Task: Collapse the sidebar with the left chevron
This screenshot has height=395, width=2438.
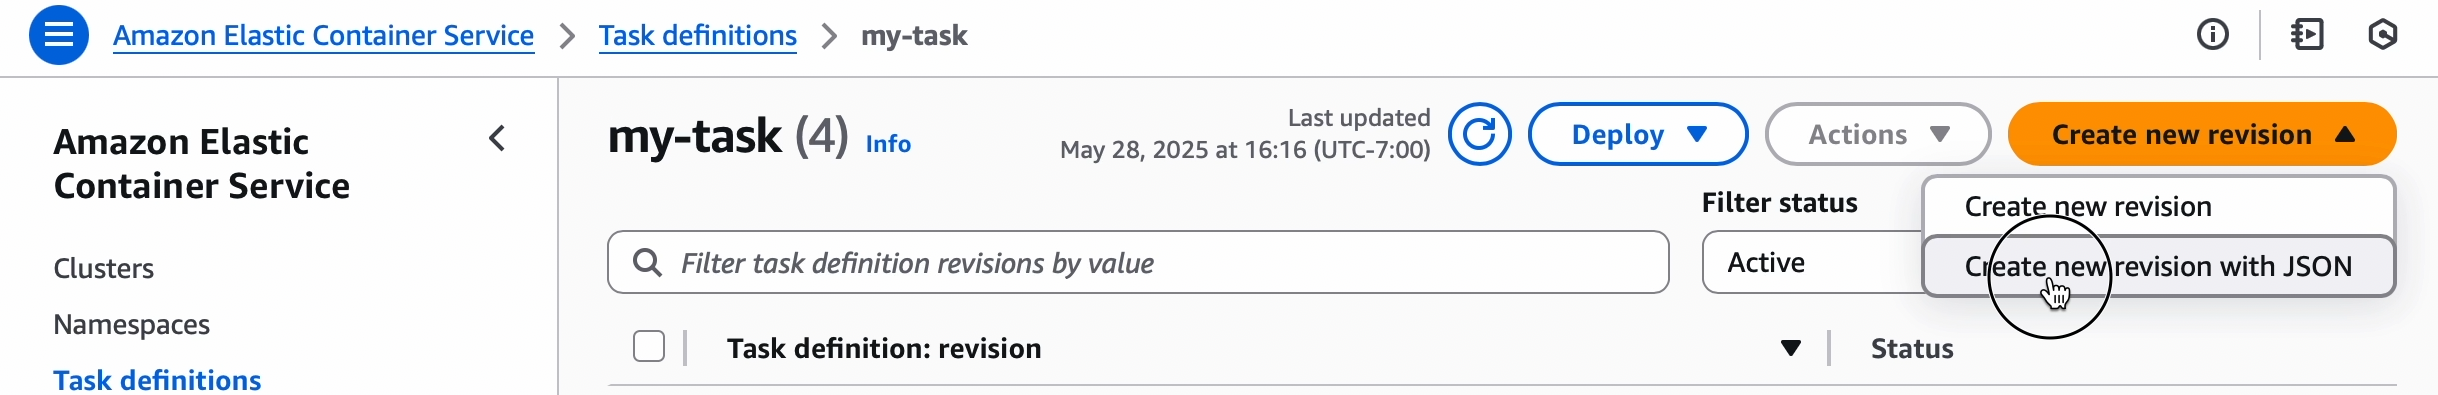Action: [497, 138]
